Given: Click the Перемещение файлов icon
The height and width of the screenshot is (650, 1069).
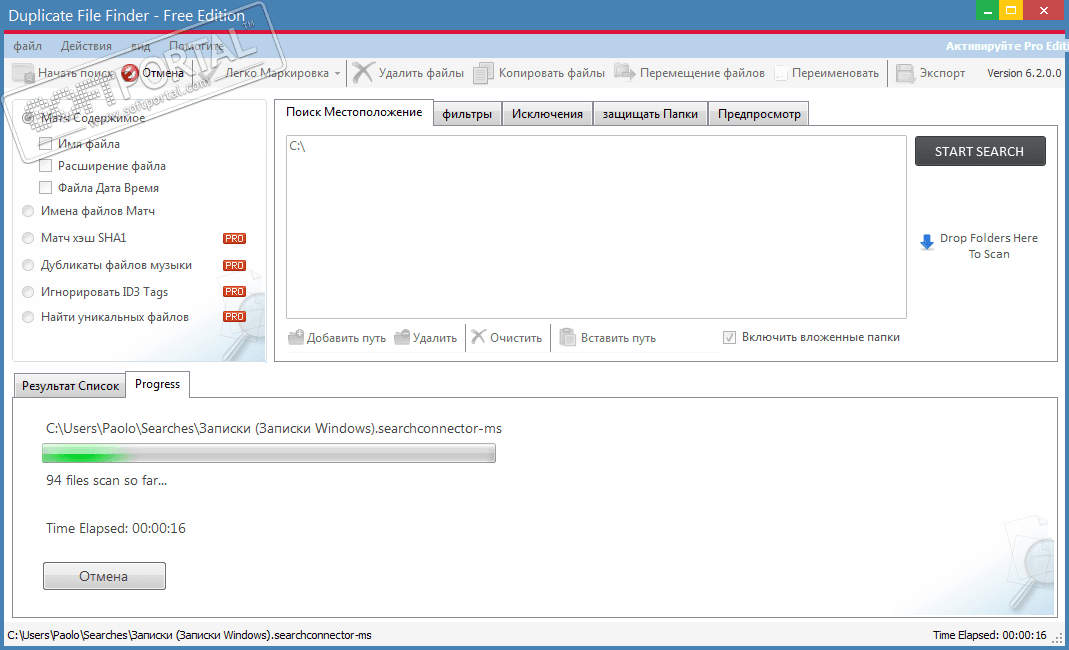Looking at the screenshot, I should [624, 72].
